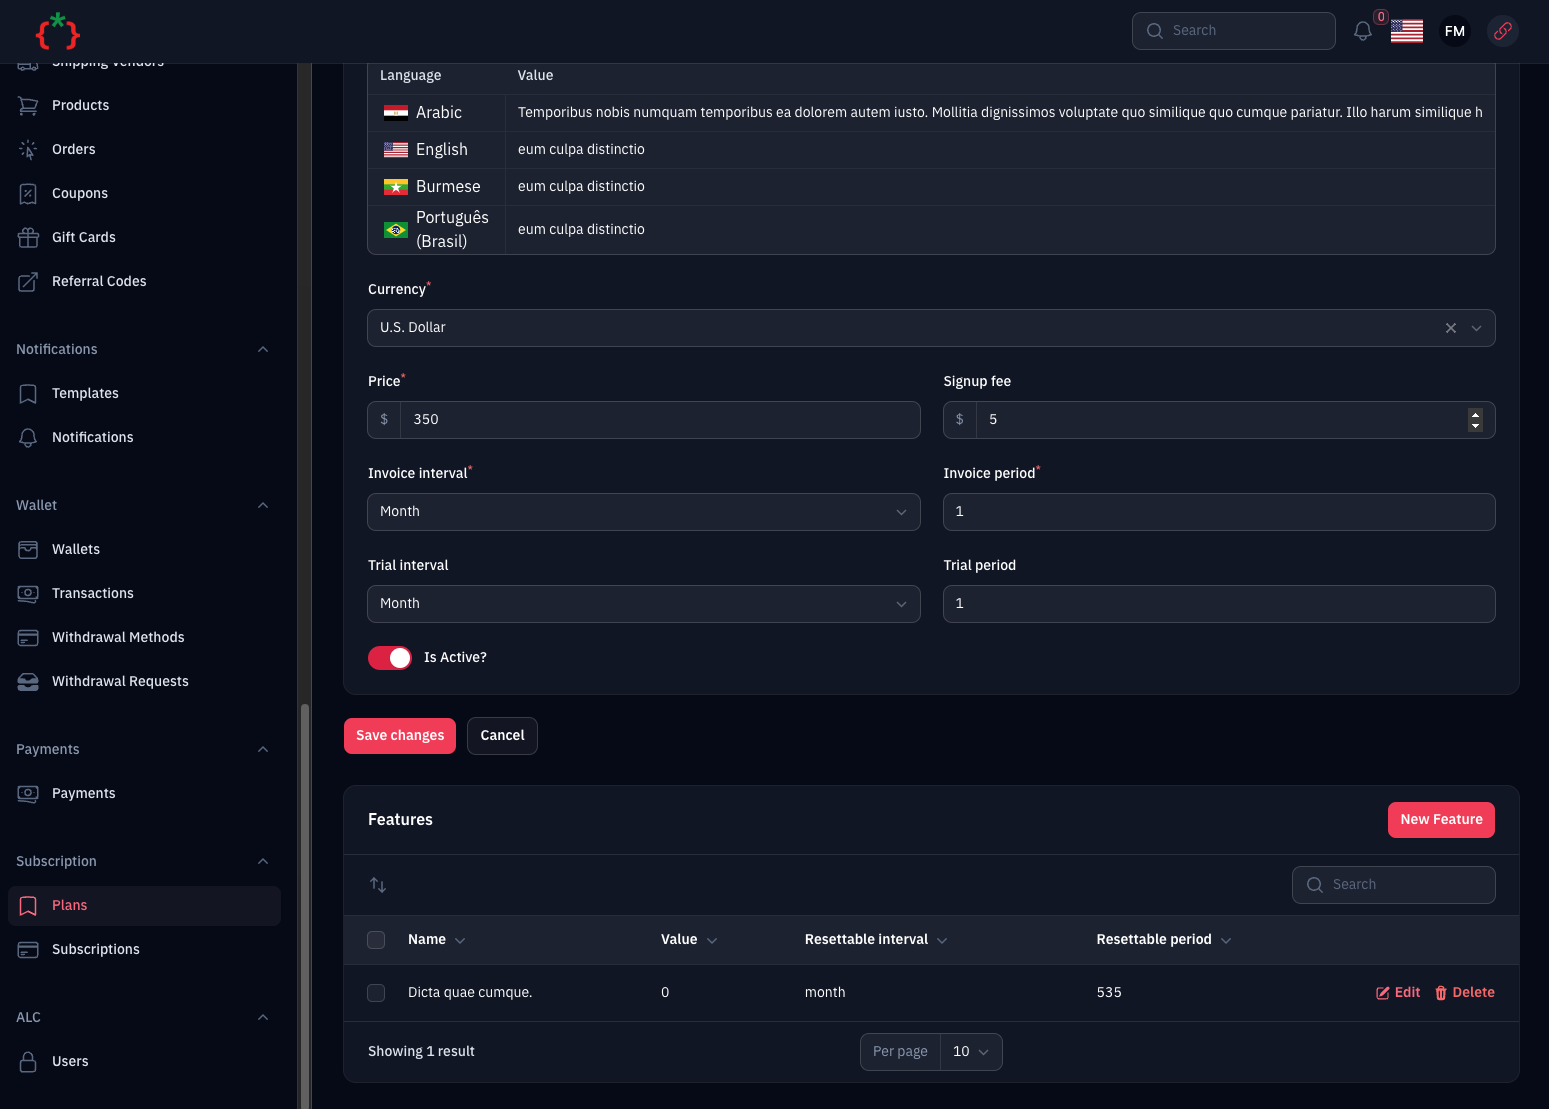This screenshot has width=1549, height=1109.
Task: Click the reorder features arrows icon
Action: (378, 885)
